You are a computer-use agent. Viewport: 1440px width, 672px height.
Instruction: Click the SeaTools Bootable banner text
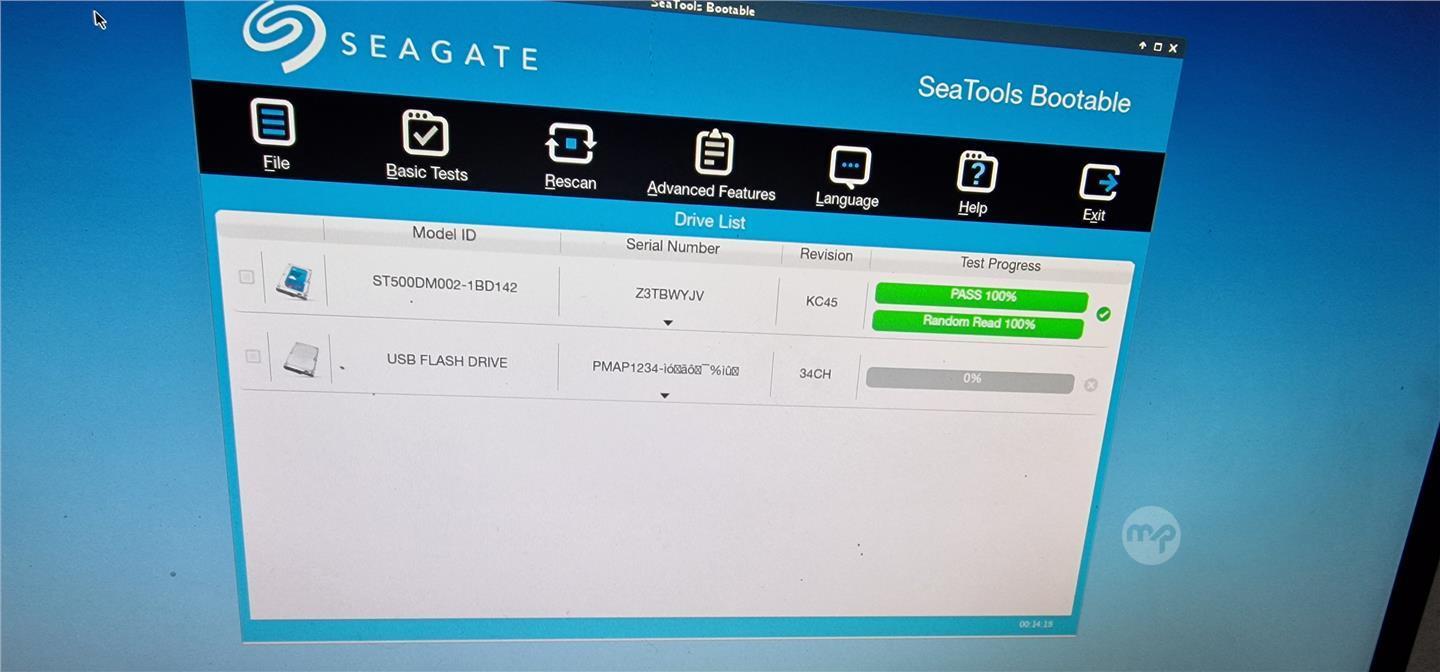(1024, 94)
